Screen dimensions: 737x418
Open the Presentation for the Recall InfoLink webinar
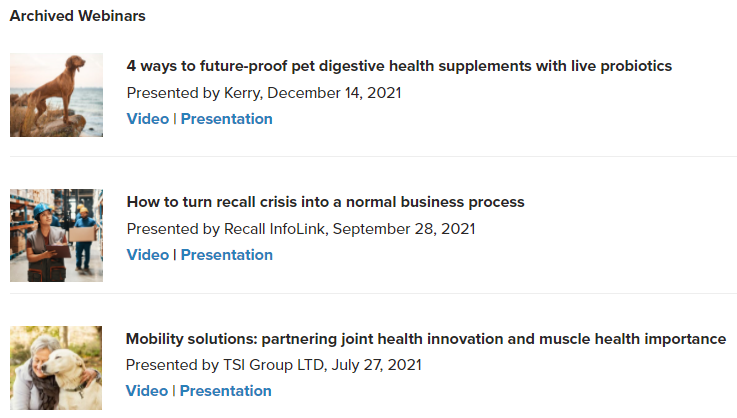pyautogui.click(x=227, y=254)
